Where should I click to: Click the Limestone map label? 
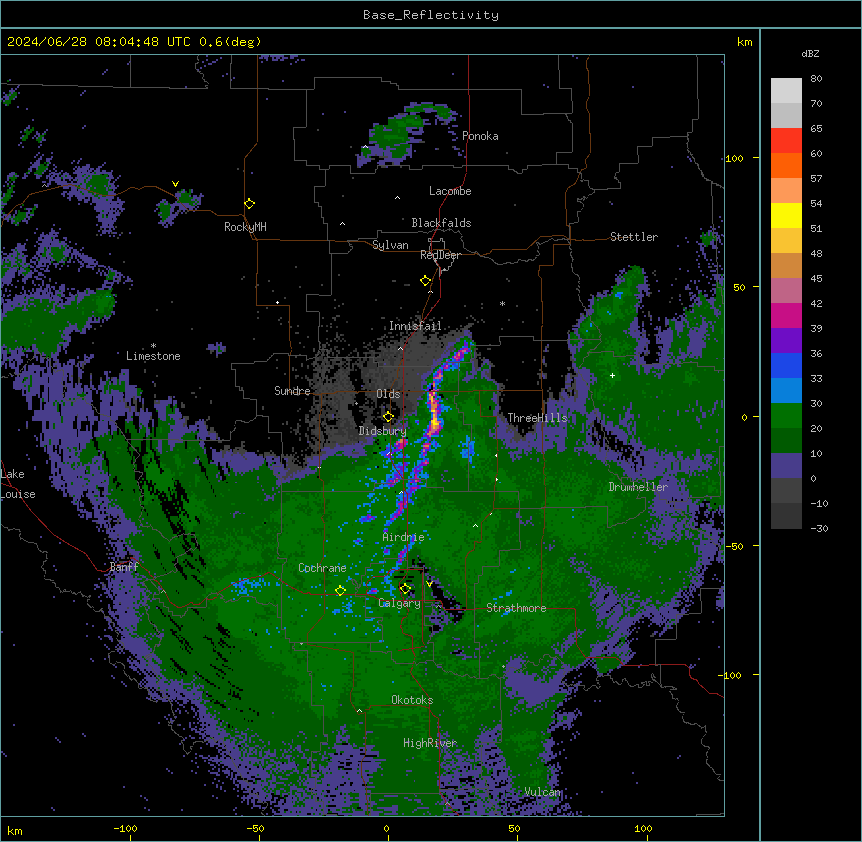coord(153,356)
